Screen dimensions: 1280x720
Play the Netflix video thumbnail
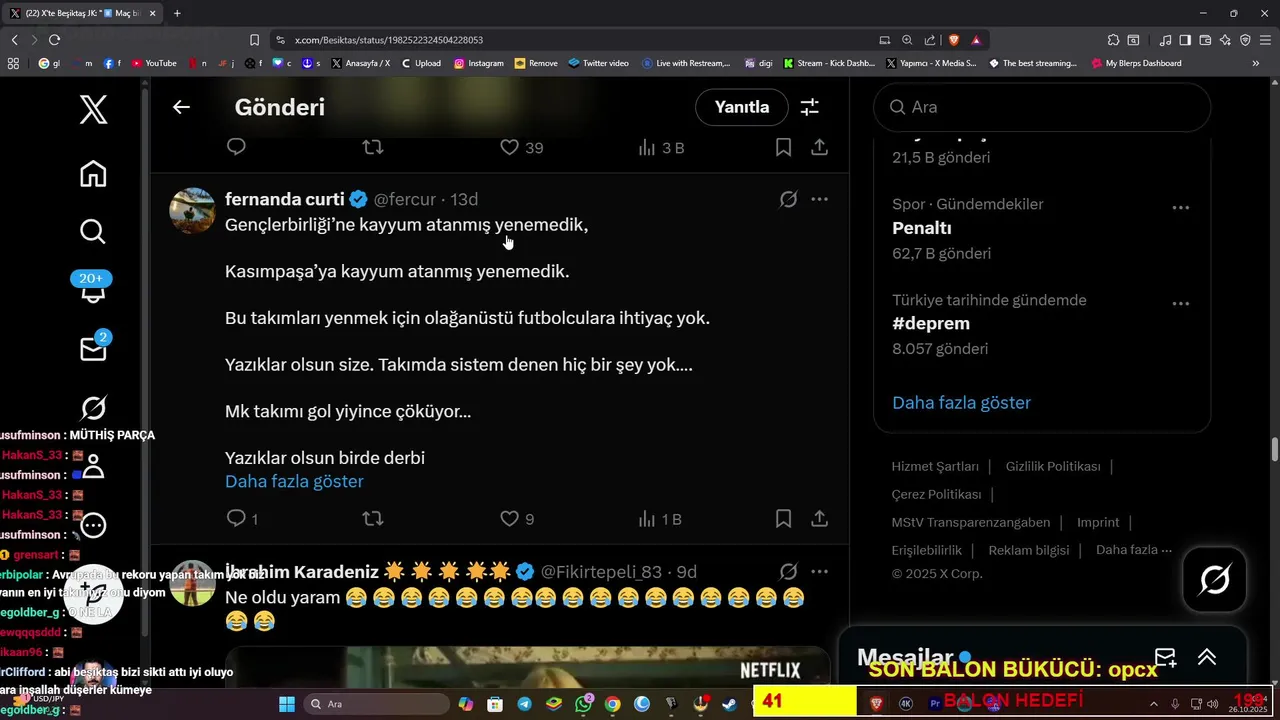[x=528, y=670]
